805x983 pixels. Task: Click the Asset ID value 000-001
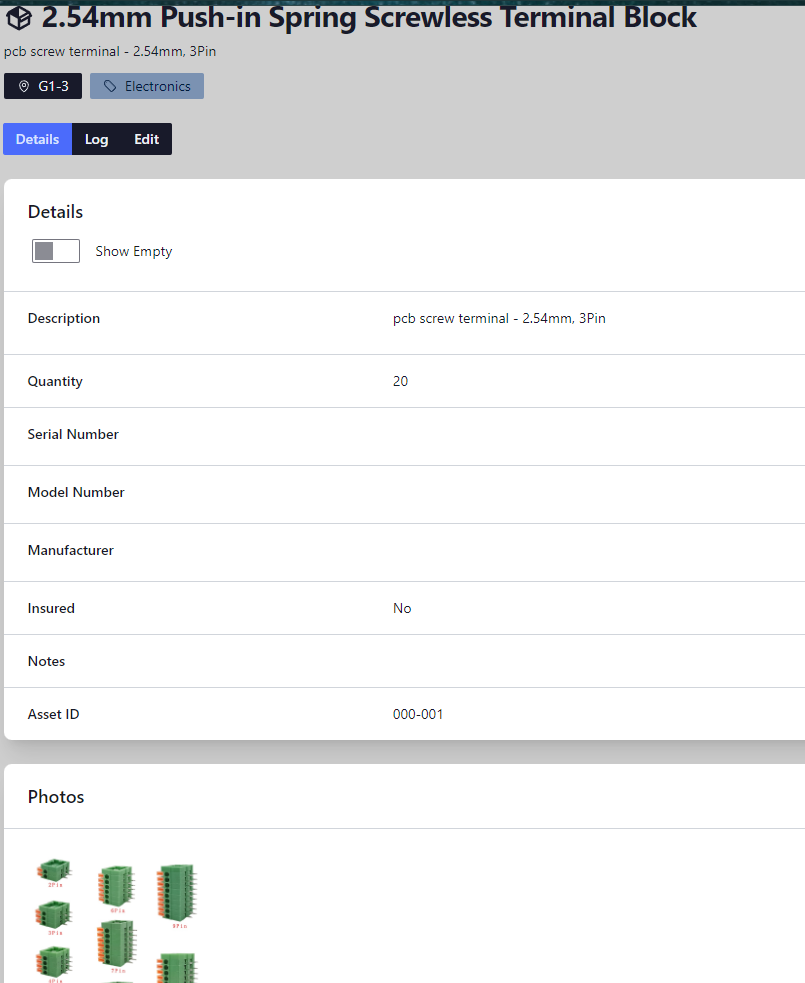[418, 714]
